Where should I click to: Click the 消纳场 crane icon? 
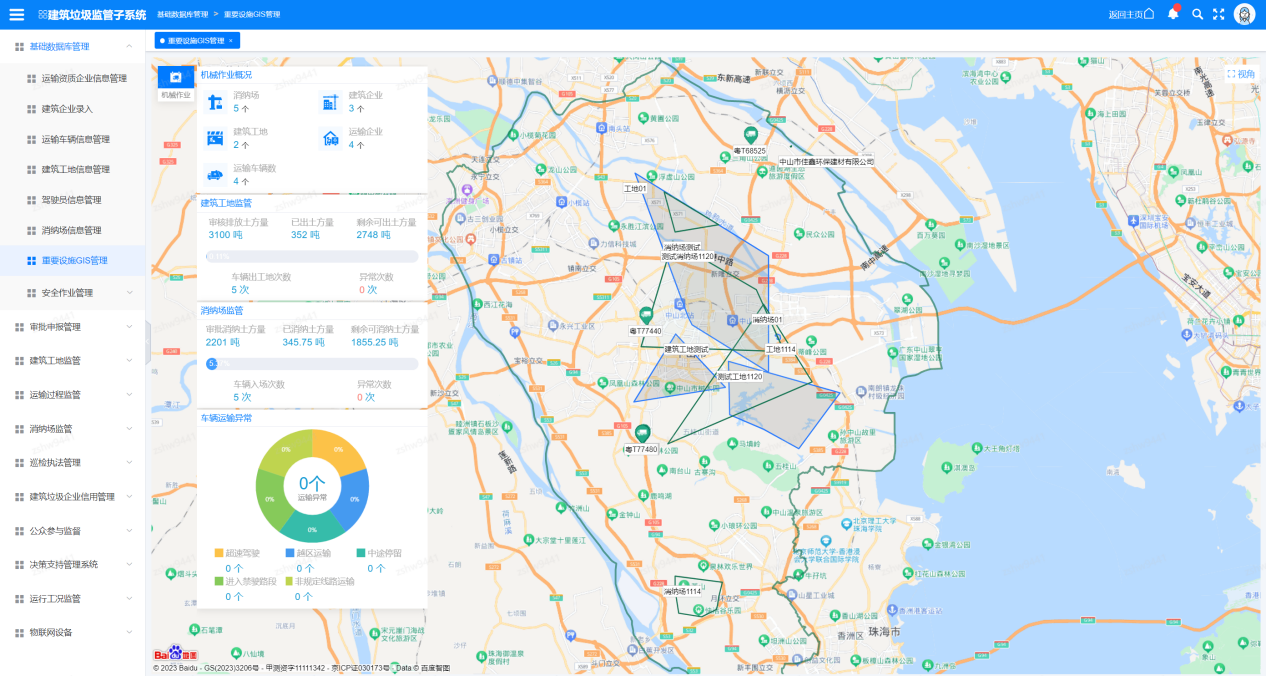point(215,102)
